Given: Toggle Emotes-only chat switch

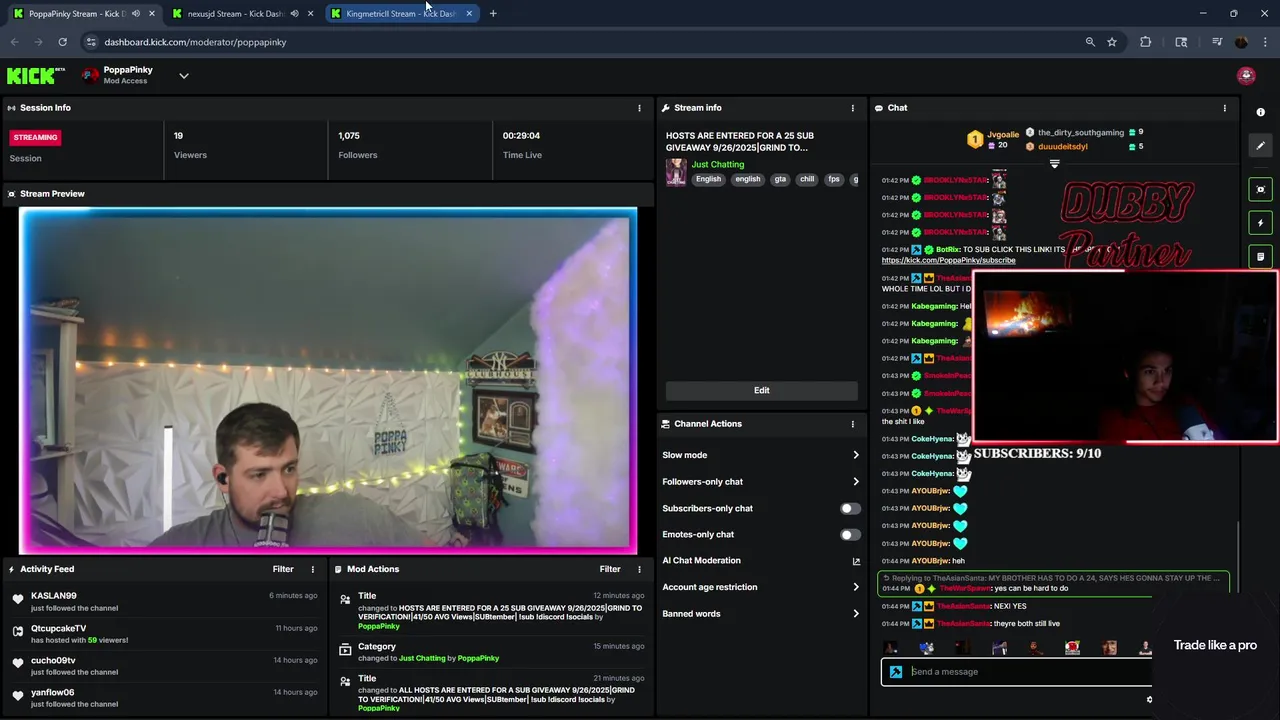Looking at the screenshot, I should [850, 535].
